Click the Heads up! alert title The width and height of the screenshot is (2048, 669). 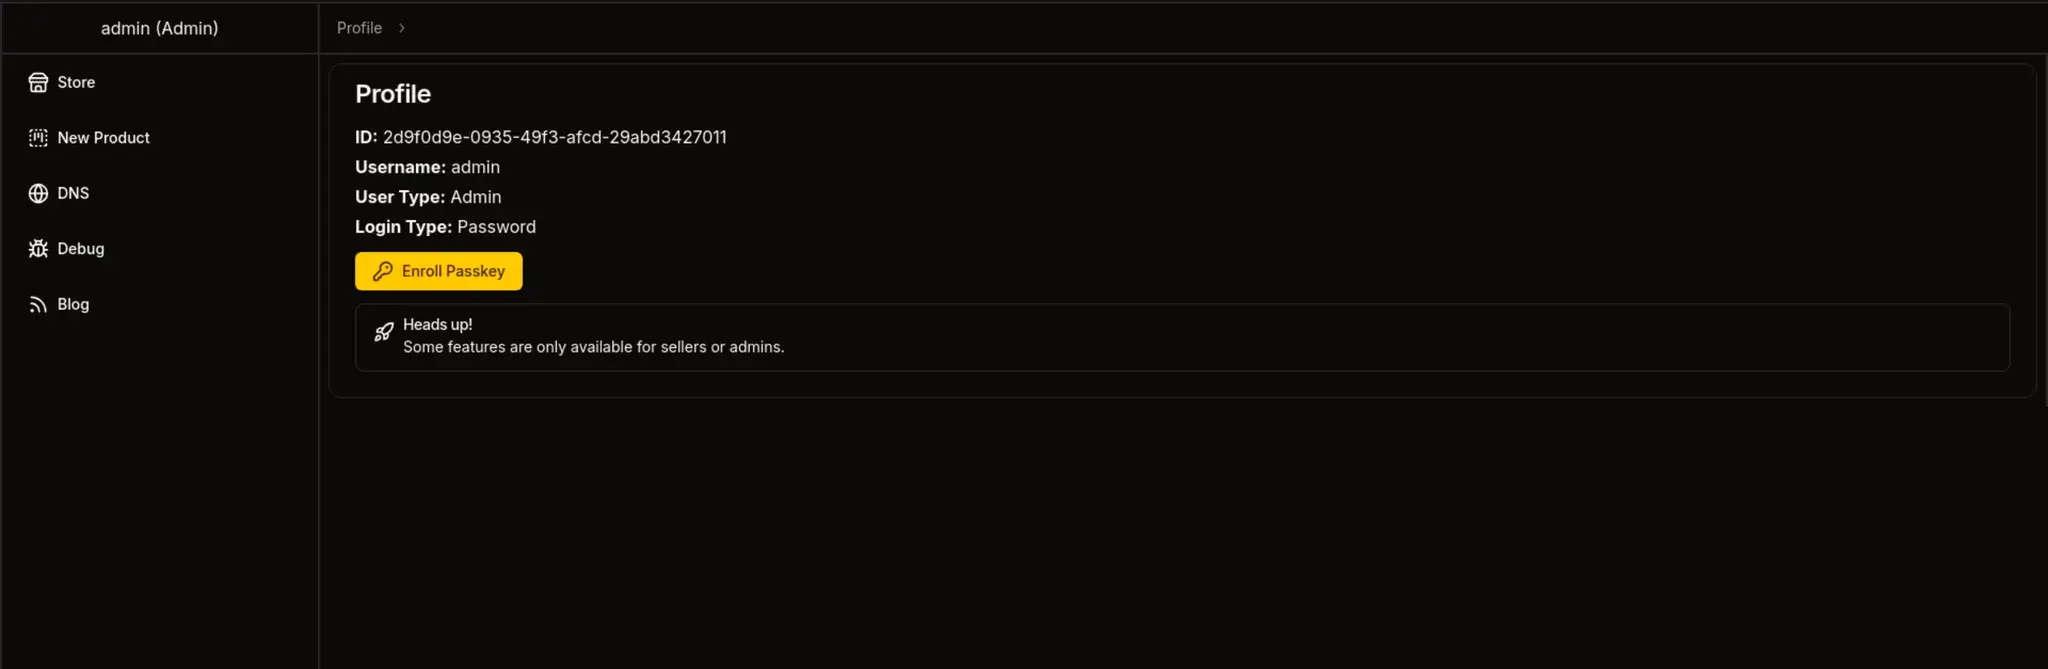coord(438,325)
